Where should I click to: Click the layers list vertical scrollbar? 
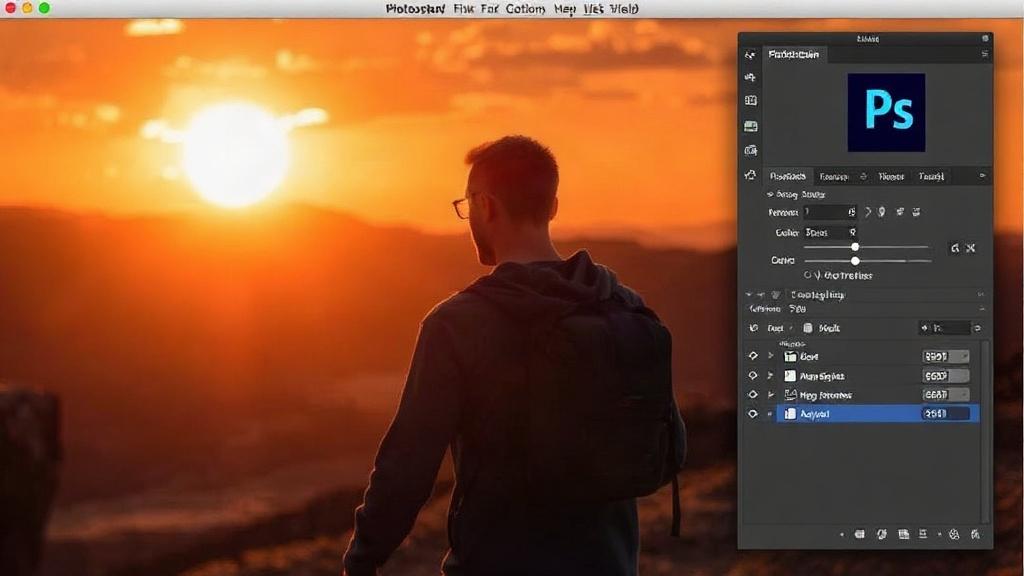985,431
